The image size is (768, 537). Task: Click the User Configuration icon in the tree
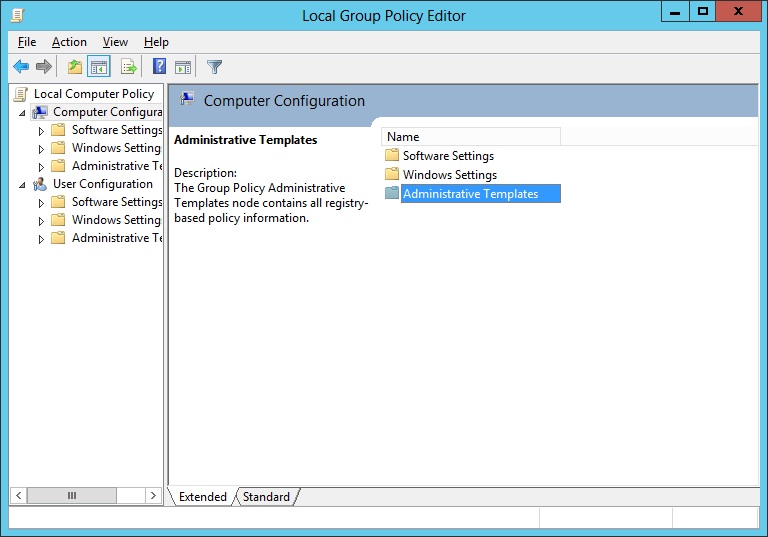40,184
